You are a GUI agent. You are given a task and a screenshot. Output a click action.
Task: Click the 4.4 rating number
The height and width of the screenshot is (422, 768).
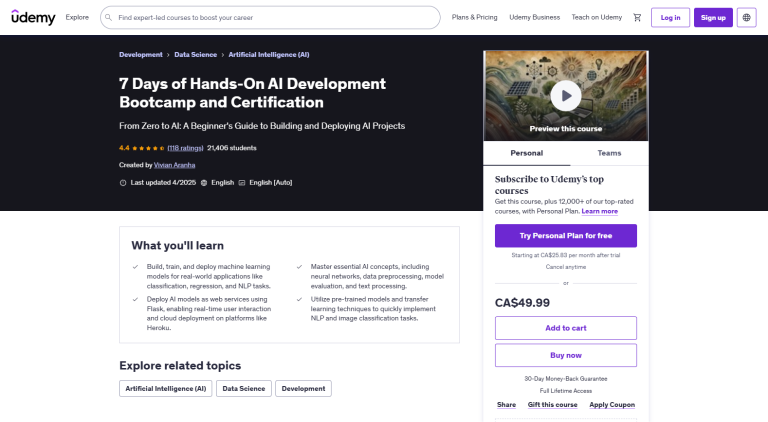click(x=124, y=148)
